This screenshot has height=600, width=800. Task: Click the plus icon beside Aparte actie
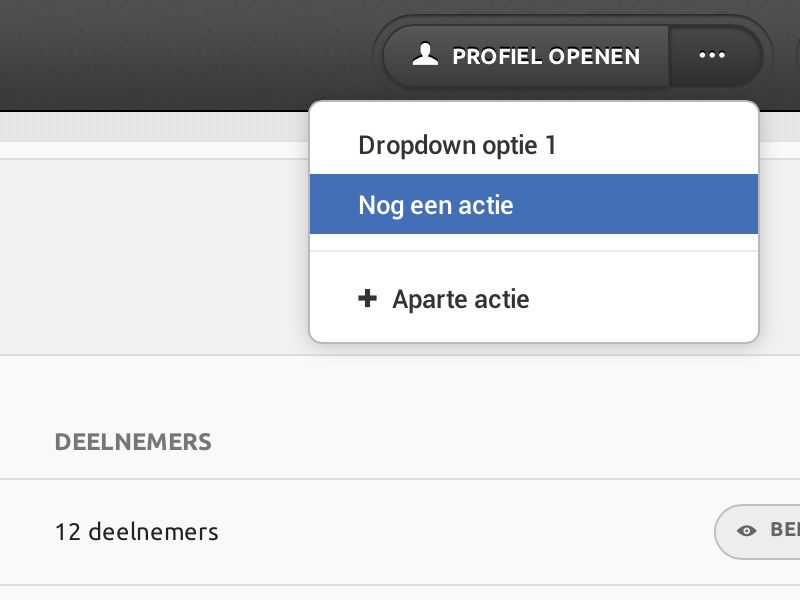[369, 298]
